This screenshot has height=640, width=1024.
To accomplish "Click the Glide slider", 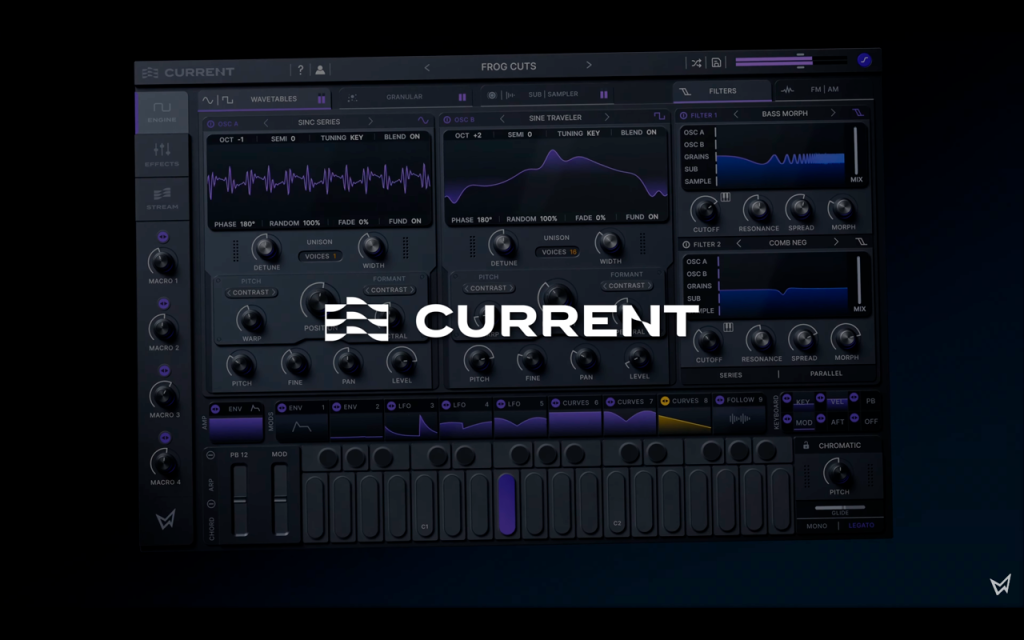I will click(x=840, y=507).
